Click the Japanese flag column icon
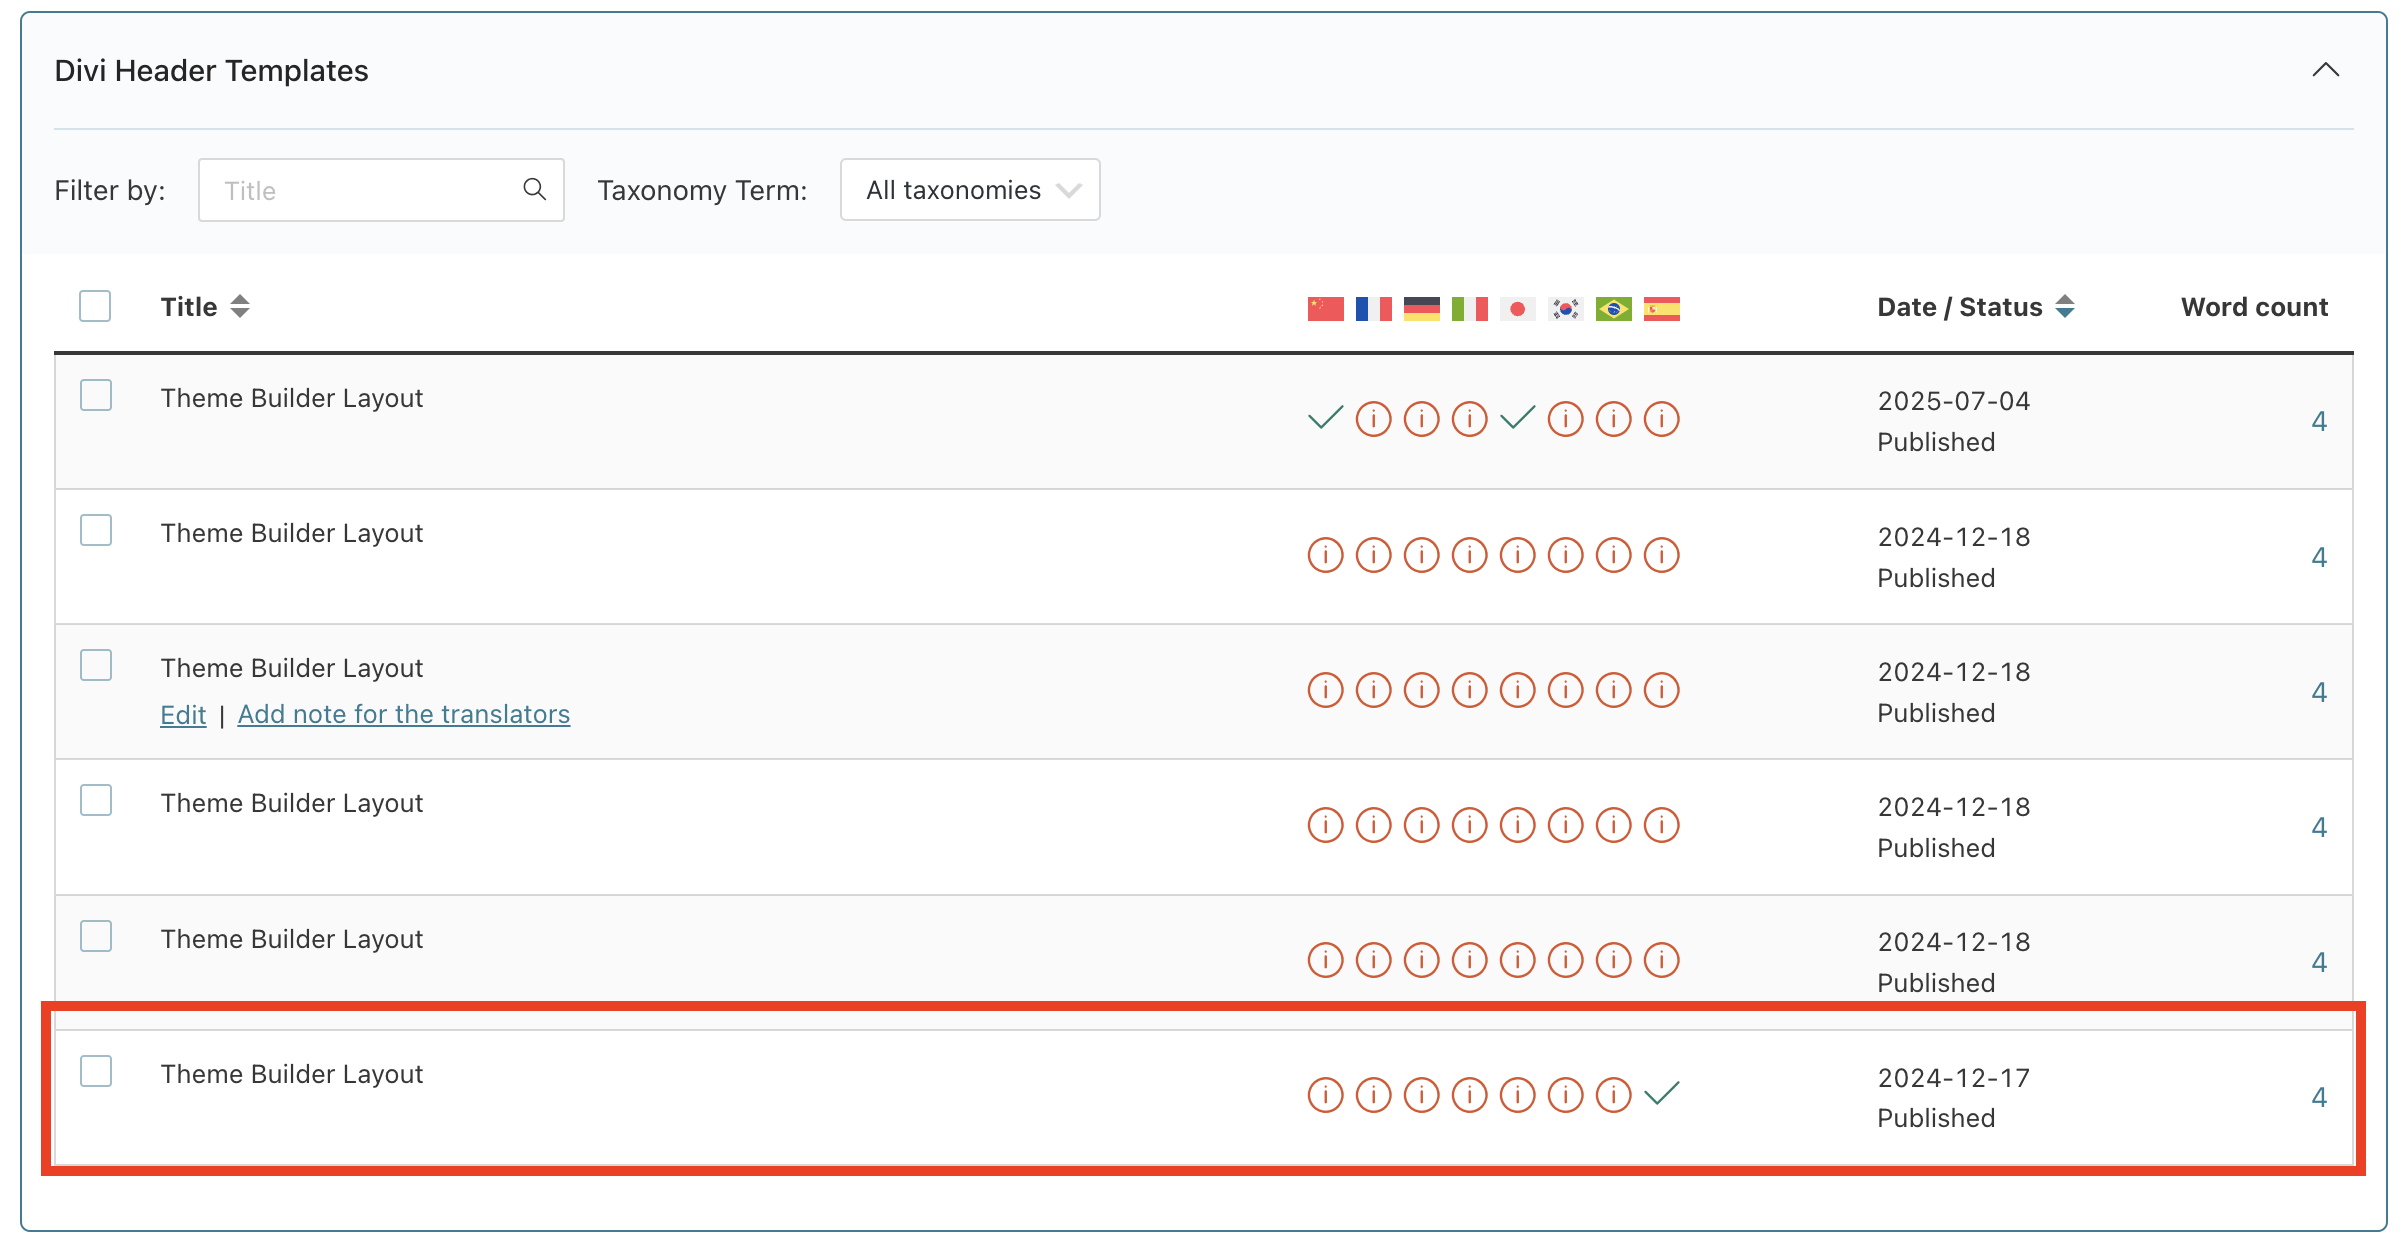Viewport: 2404px width, 1246px height. click(1517, 309)
